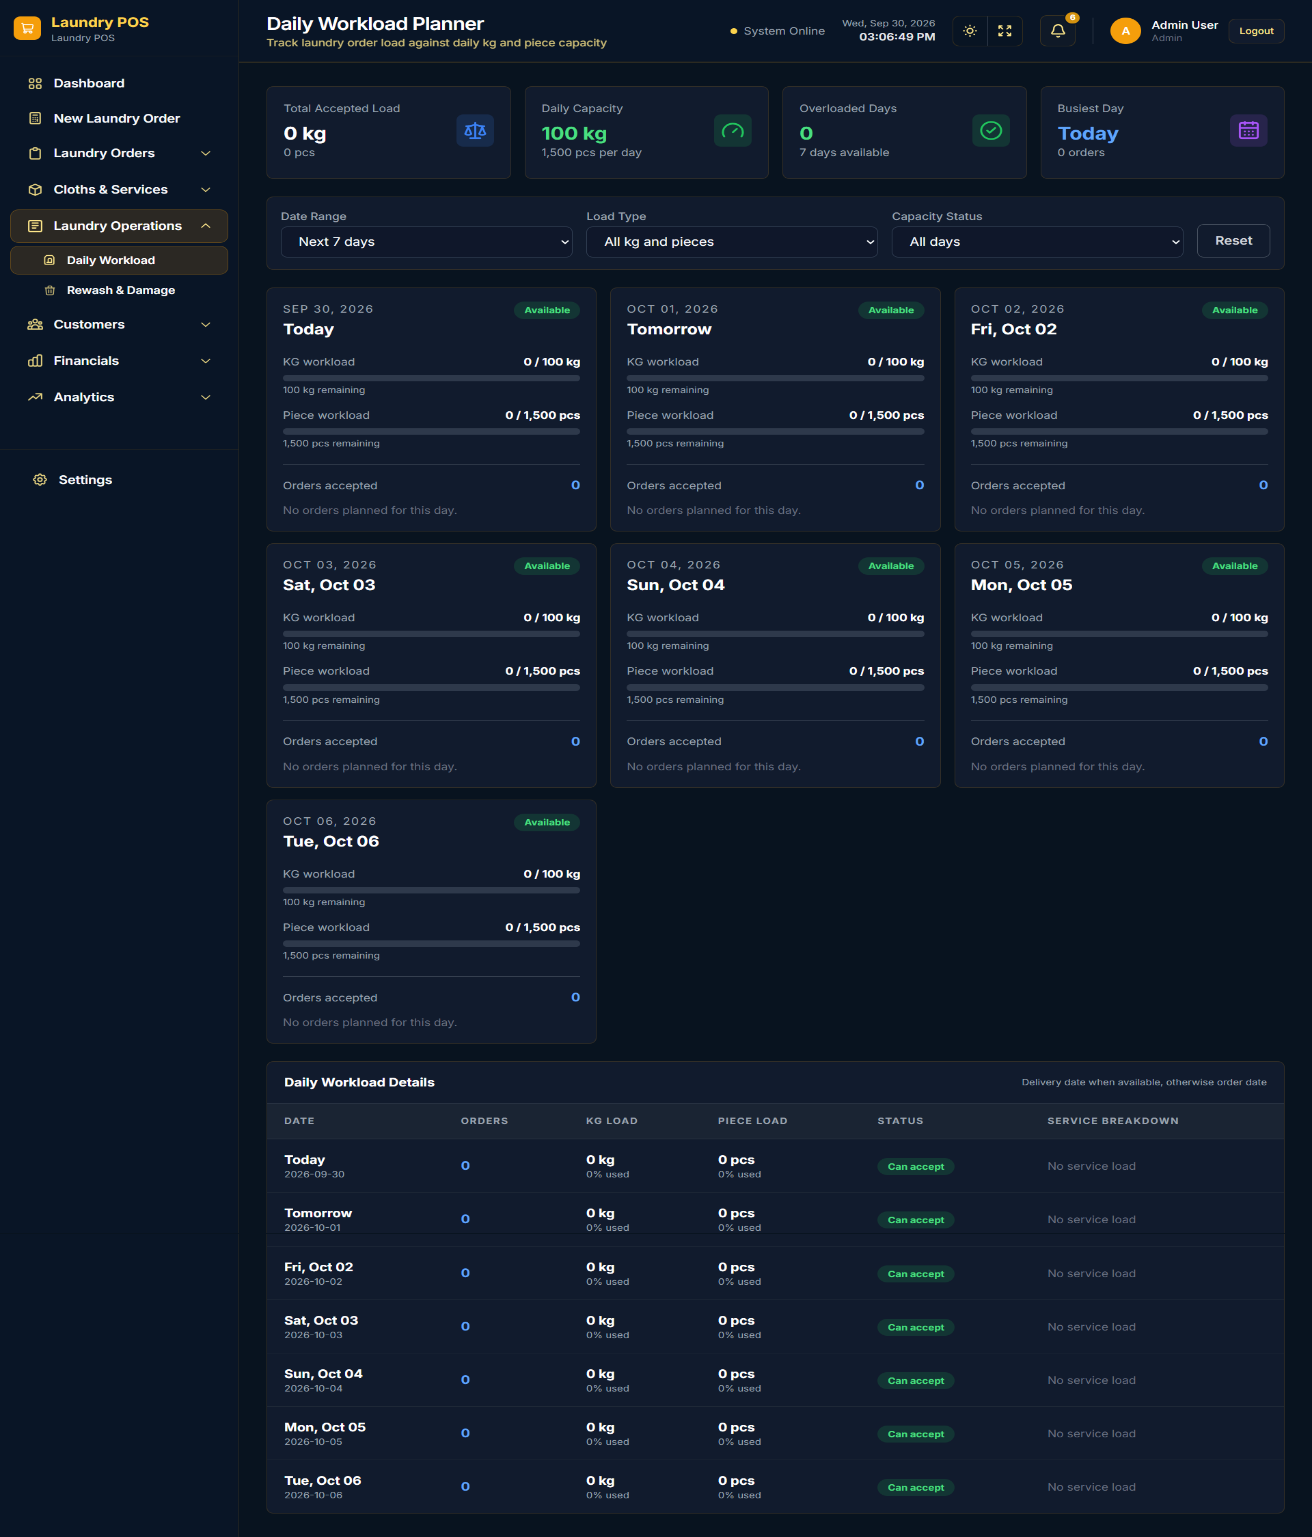Screen dimensions: 1312x1537
Task: Click the checkmark icon in Overloaded Days card
Action: click(991, 131)
